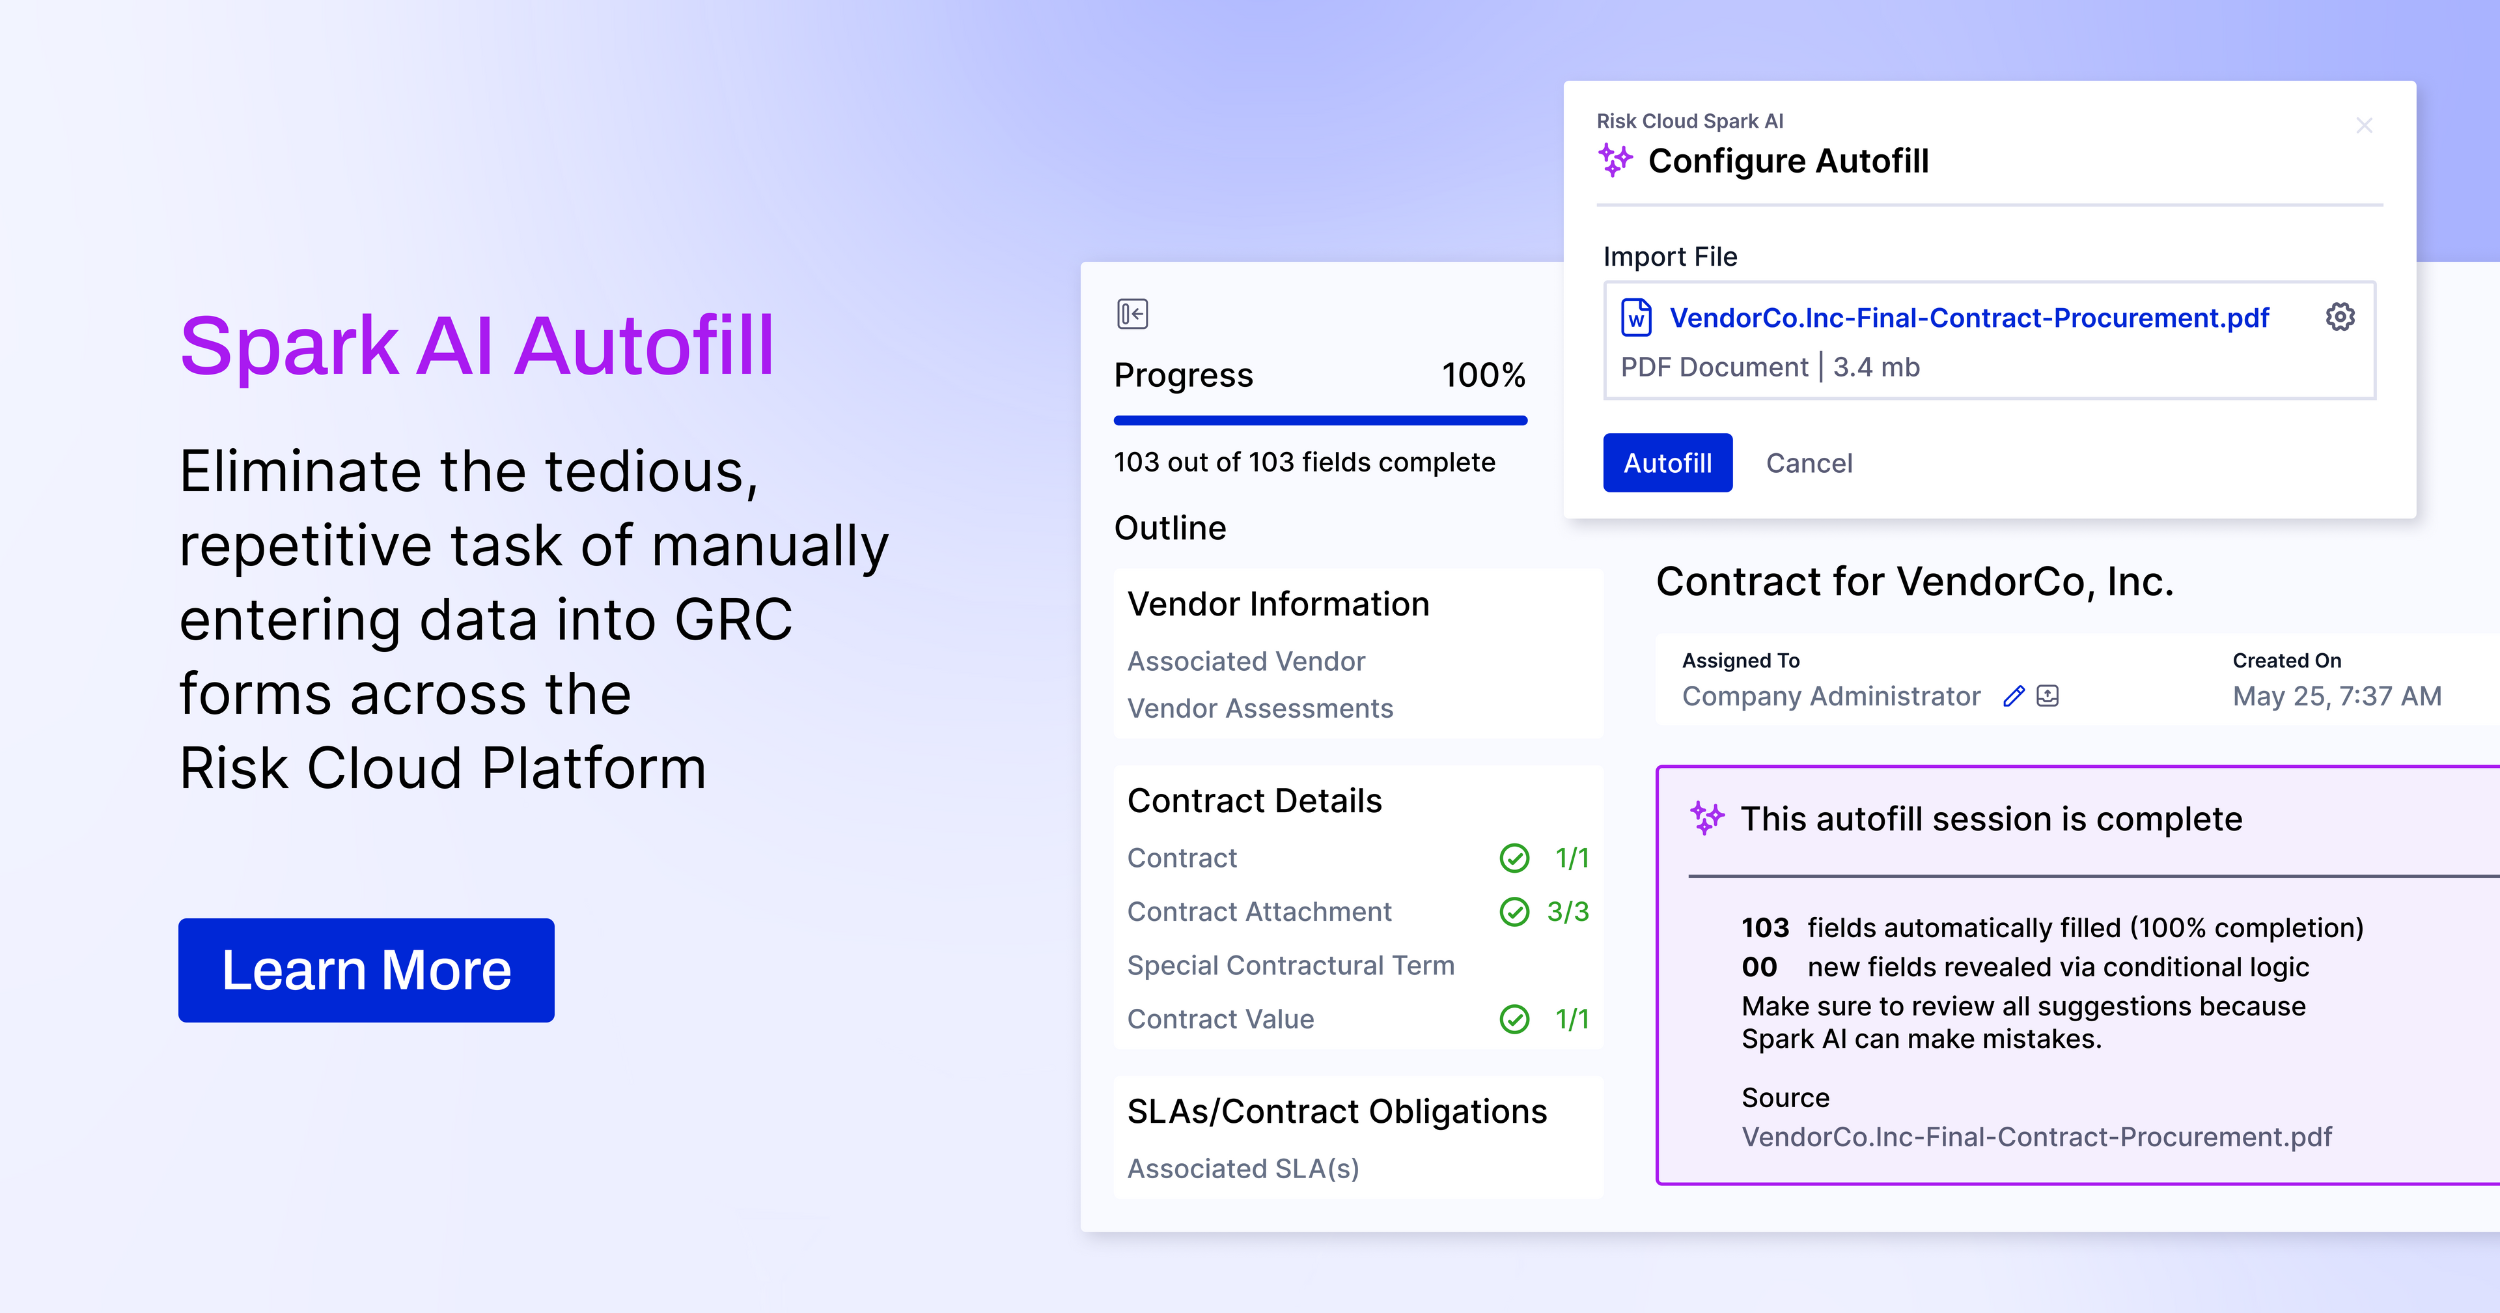Click the sparkle icon in autofill session banner

[1707, 818]
